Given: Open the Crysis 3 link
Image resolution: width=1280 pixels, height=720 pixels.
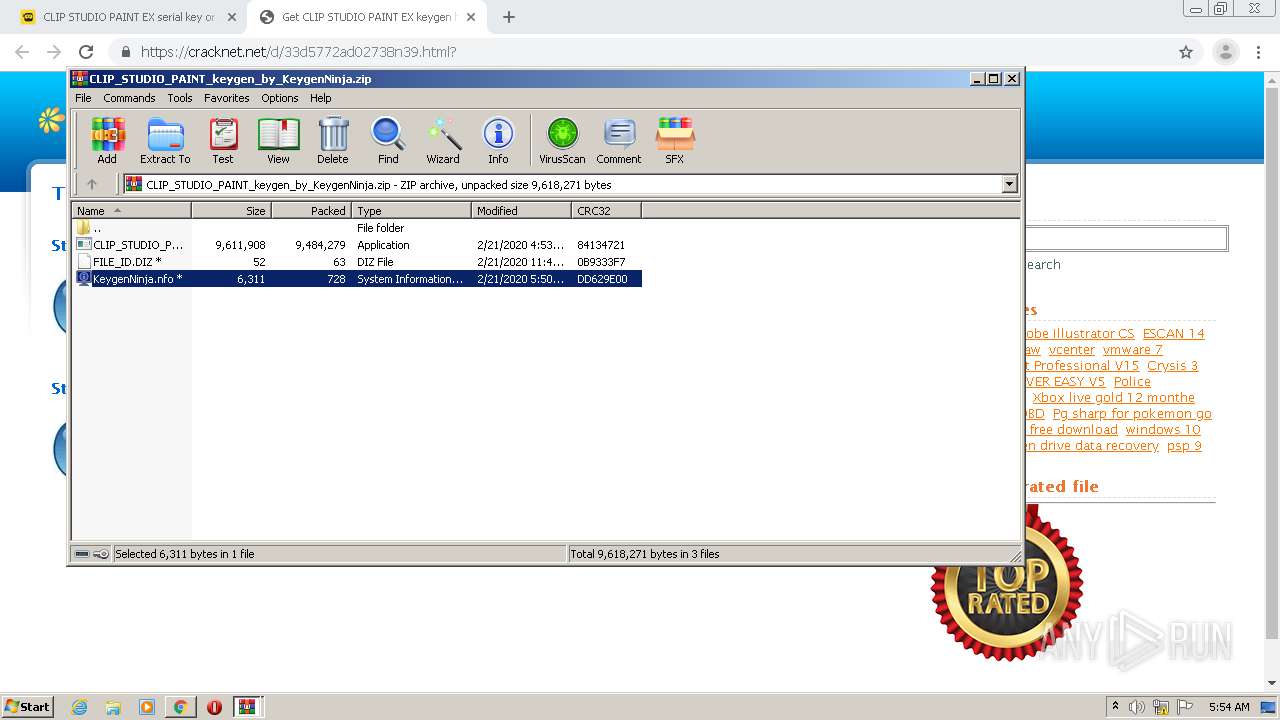Looking at the screenshot, I should tap(1172, 365).
